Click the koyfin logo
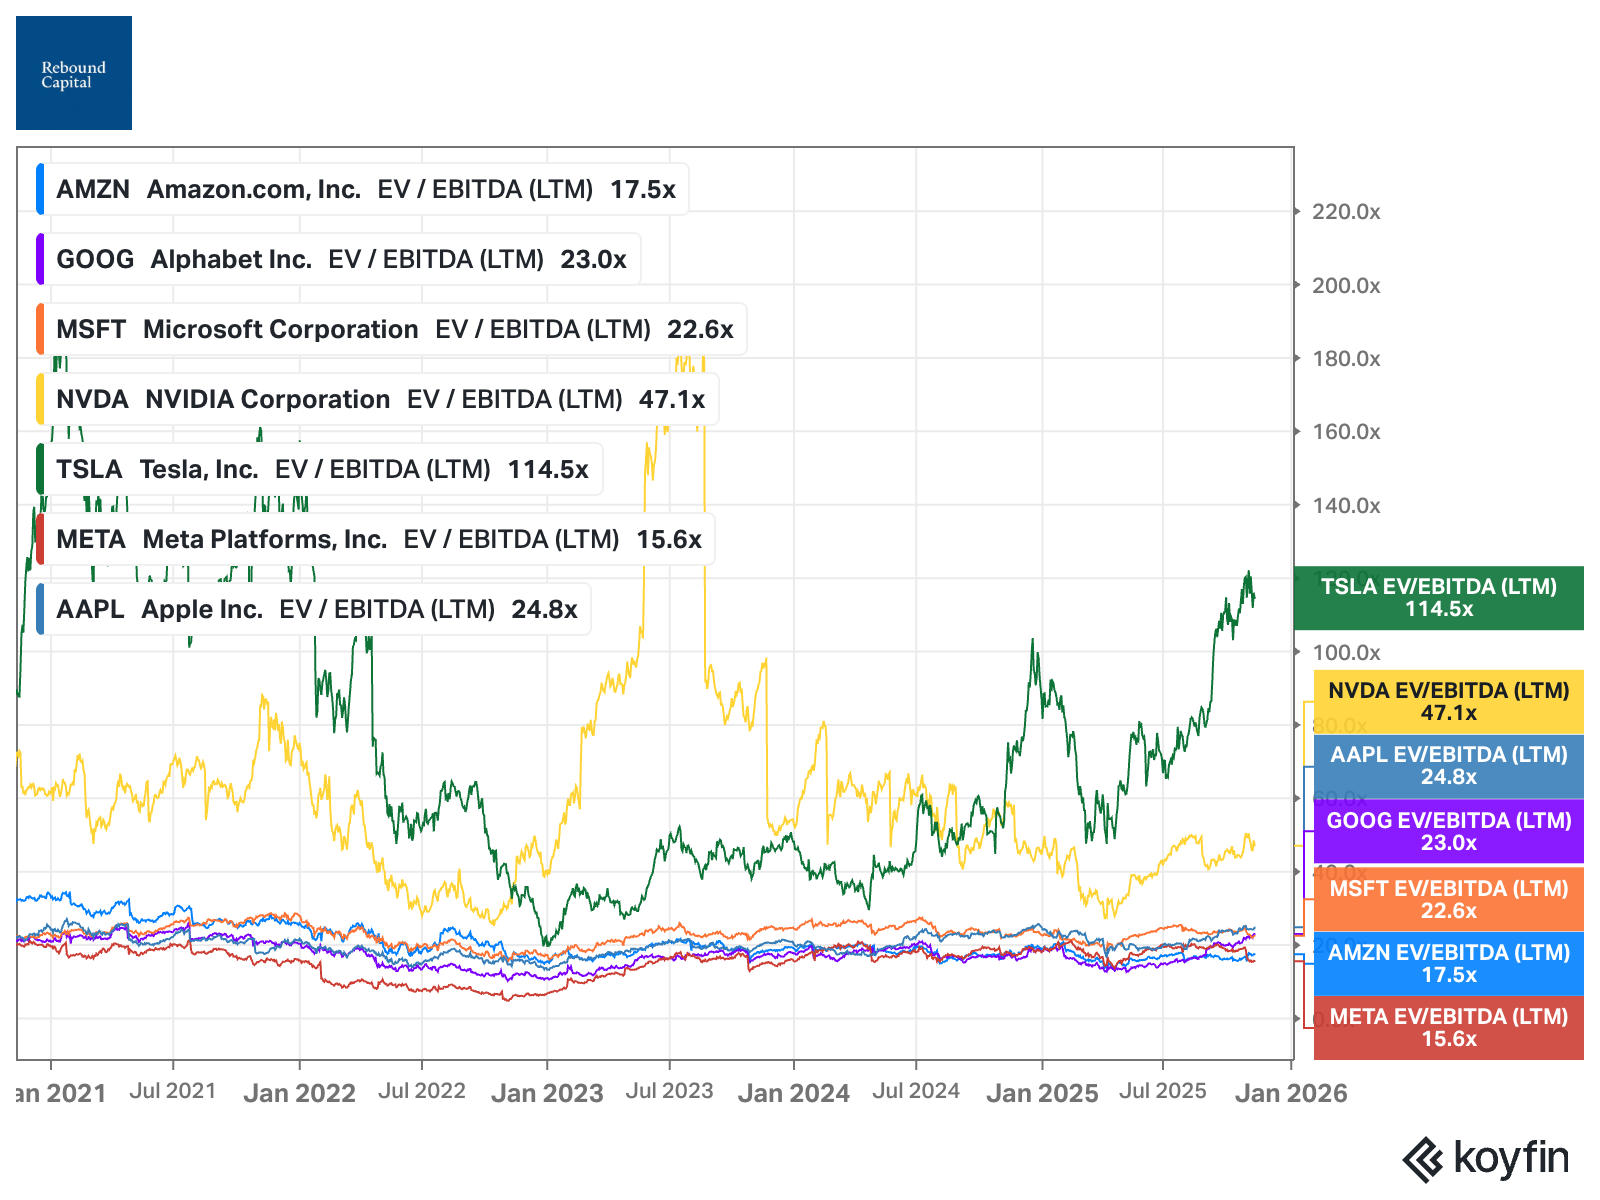1600x1200 pixels. 1486,1159
